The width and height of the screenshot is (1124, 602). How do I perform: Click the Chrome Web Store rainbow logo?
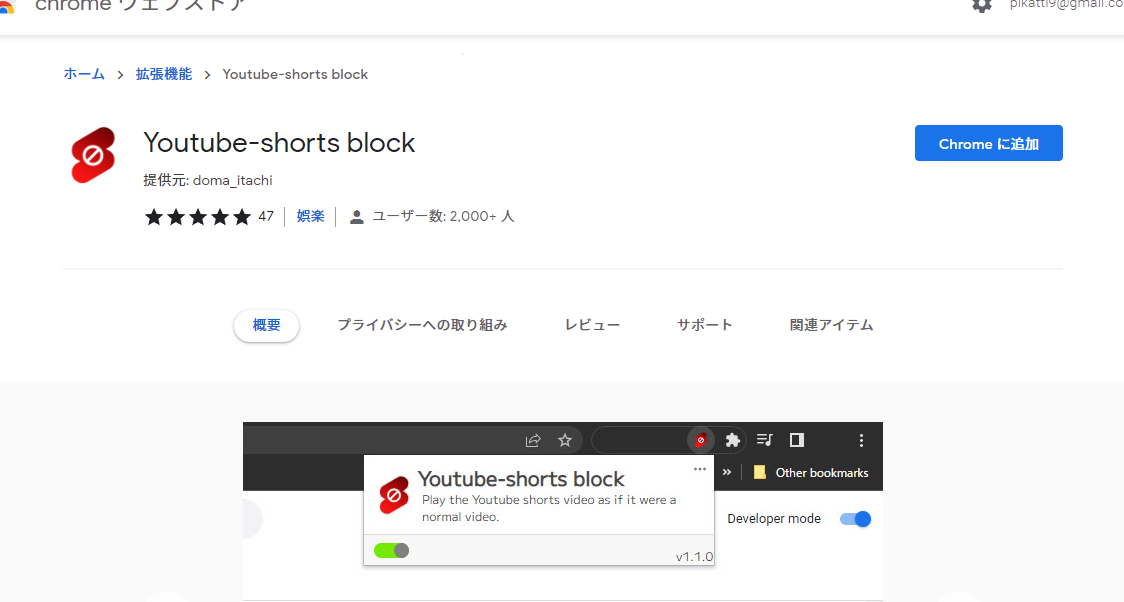[x=6, y=6]
